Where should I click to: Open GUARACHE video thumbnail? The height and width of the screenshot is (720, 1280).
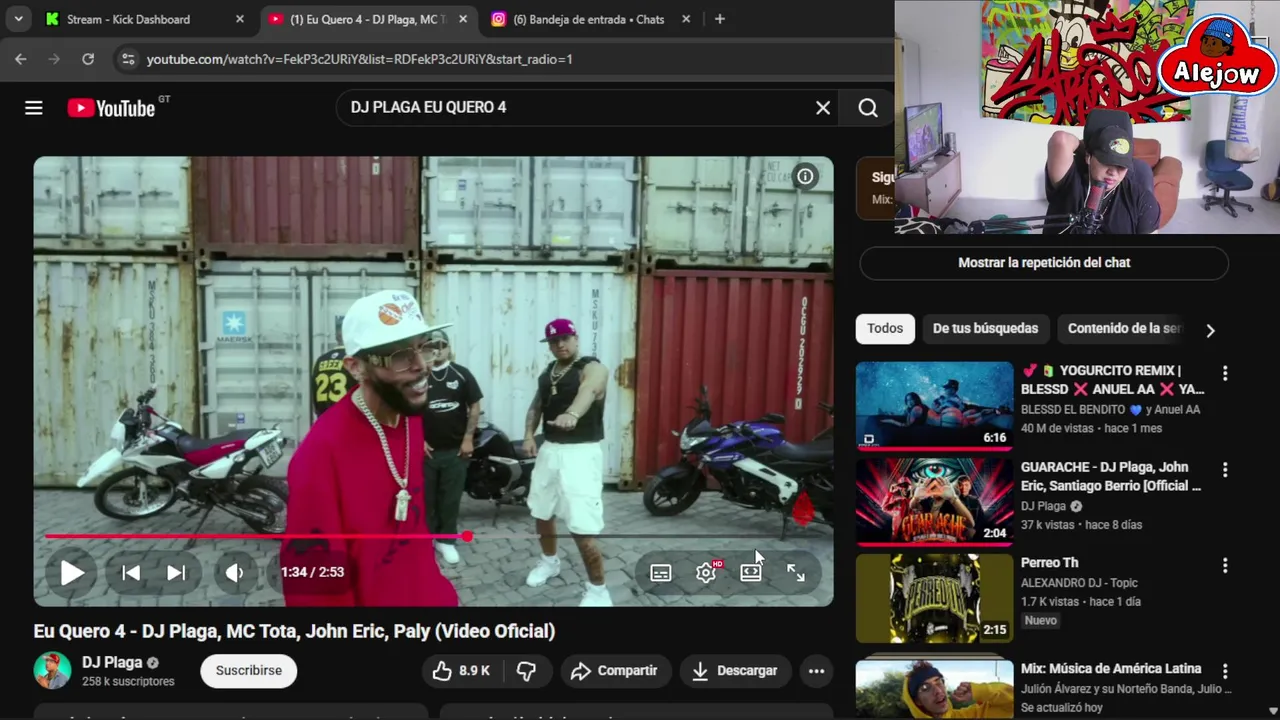coord(934,502)
